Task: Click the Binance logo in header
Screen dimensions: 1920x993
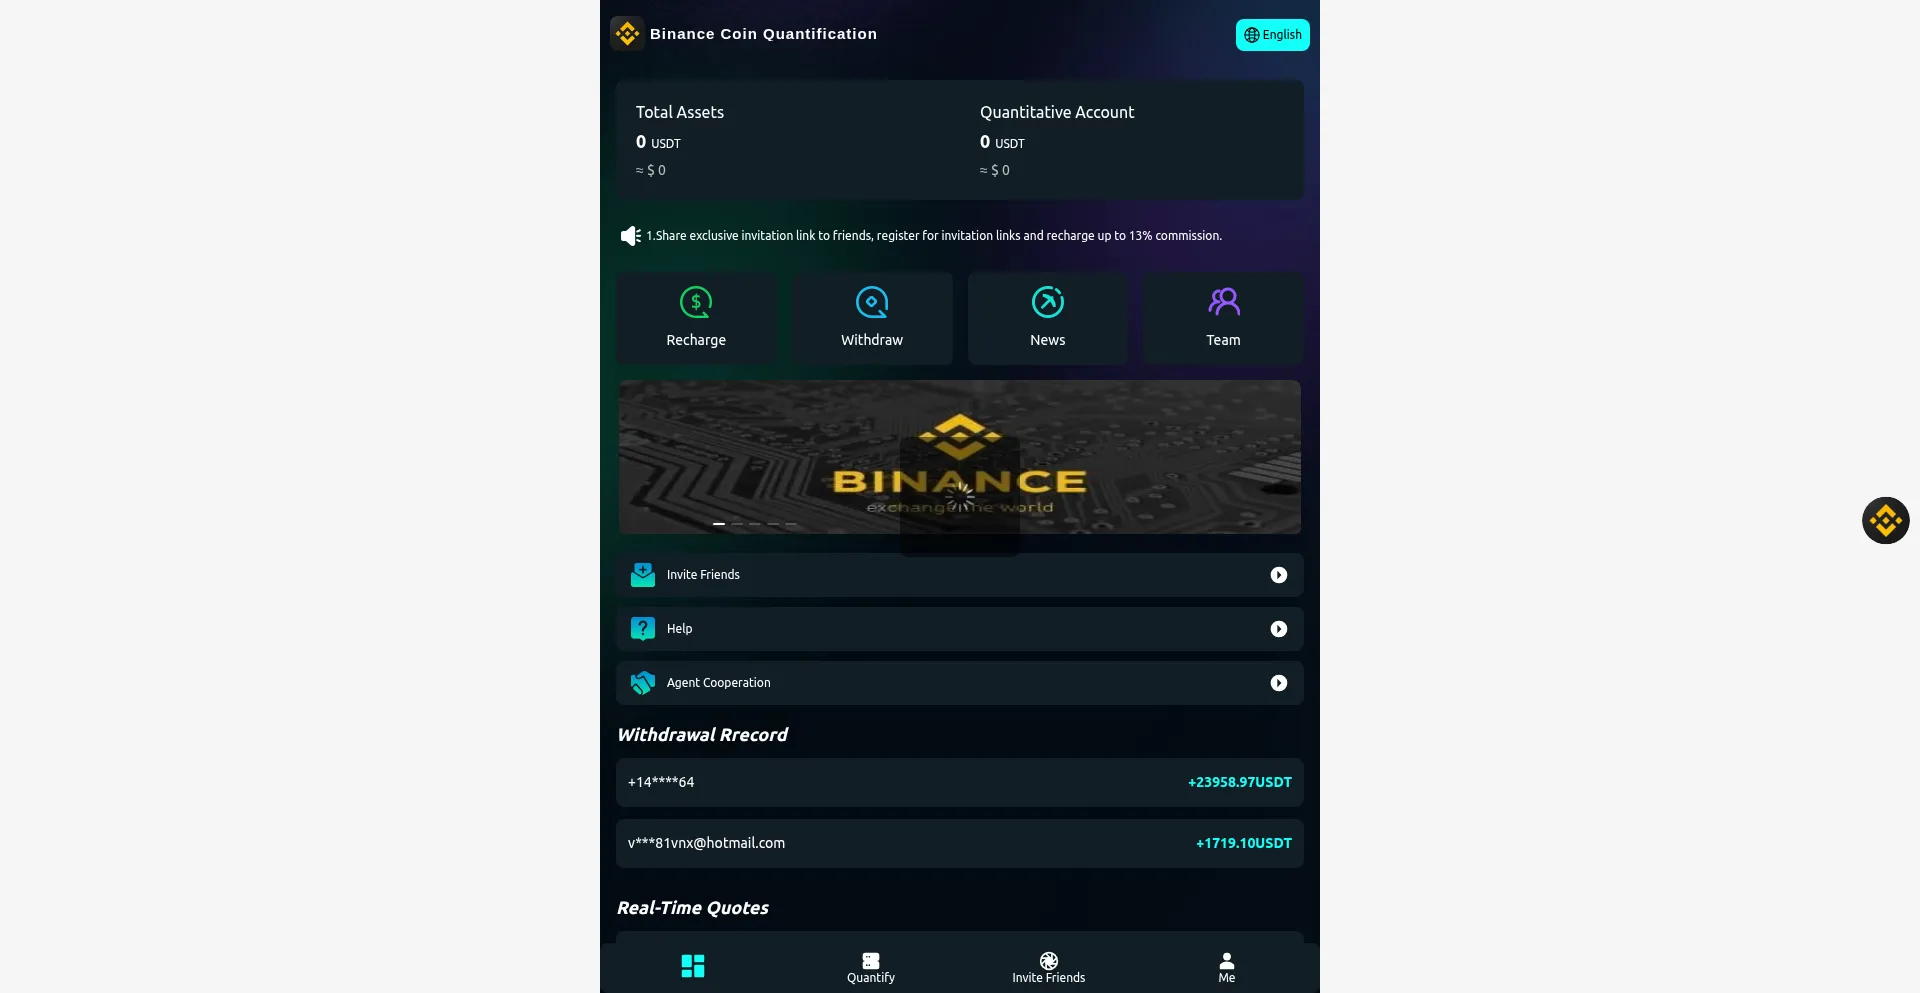Action: (x=627, y=34)
